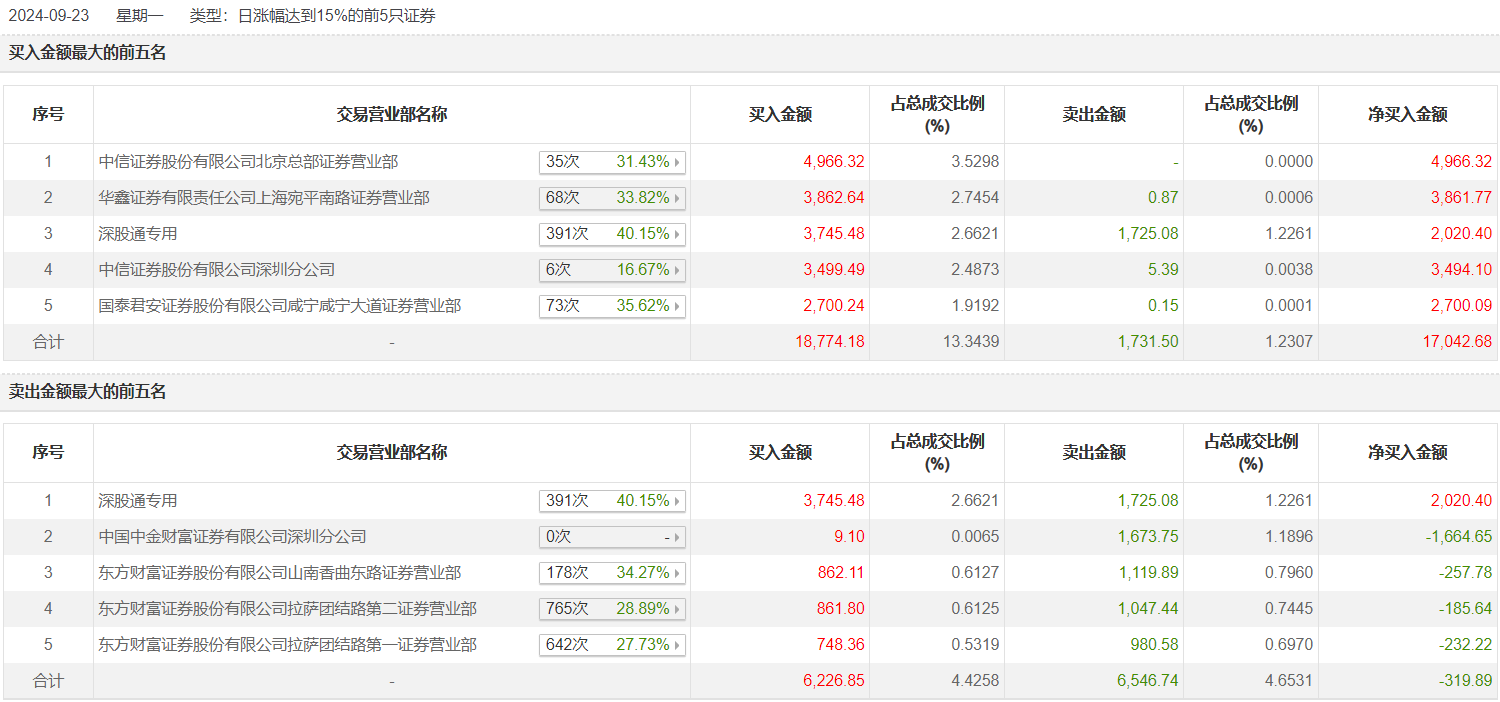Click 东方财富证券拉萨团结路第一证券营业部
The width and height of the screenshot is (1500, 702).
(288, 645)
